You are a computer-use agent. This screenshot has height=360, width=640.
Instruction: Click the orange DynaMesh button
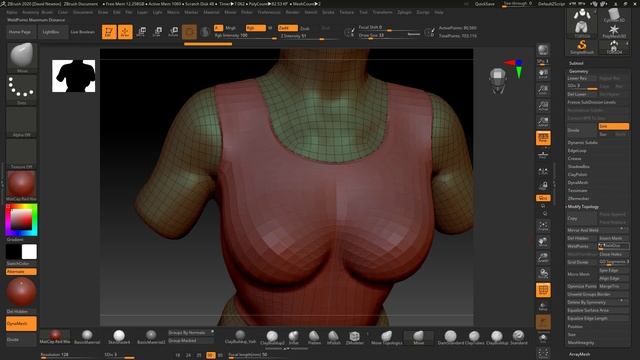tap(21, 324)
